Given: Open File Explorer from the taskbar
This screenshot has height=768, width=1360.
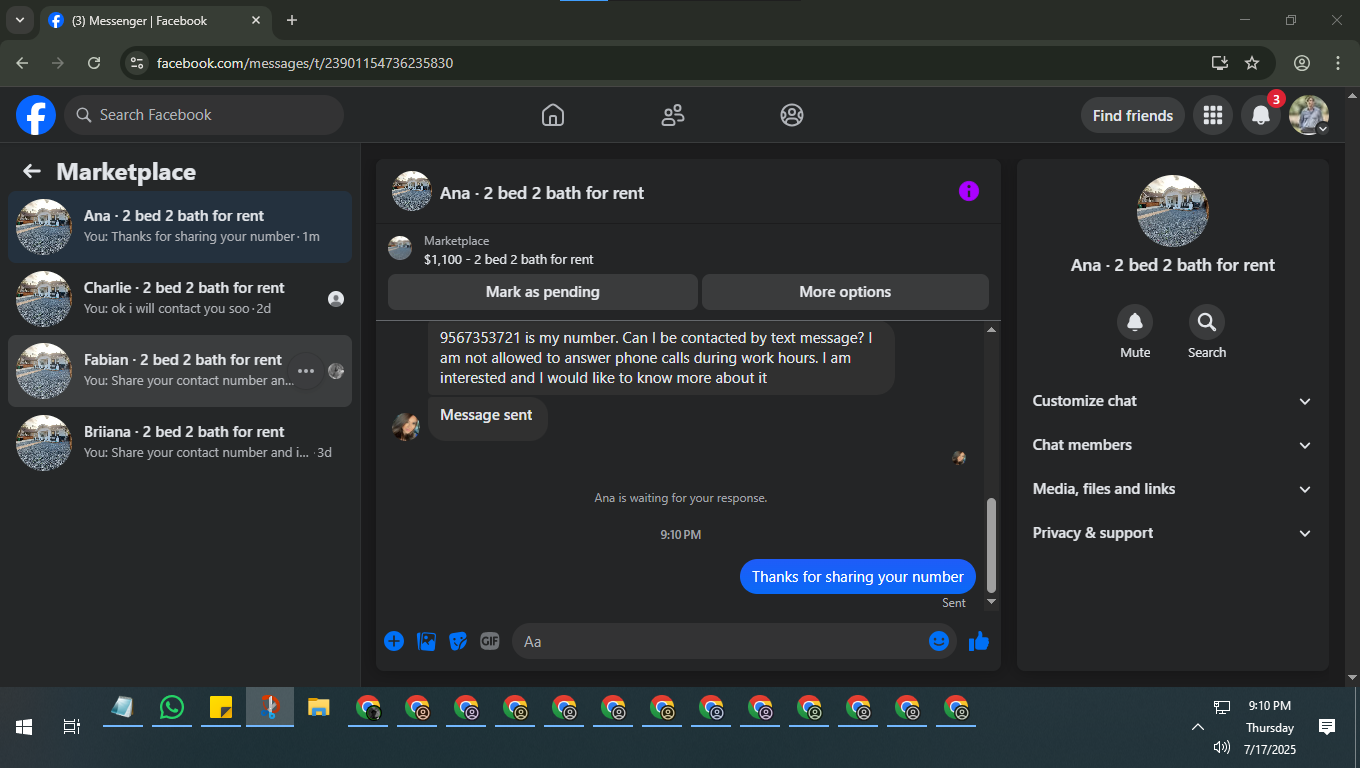Looking at the screenshot, I should pyautogui.click(x=319, y=707).
